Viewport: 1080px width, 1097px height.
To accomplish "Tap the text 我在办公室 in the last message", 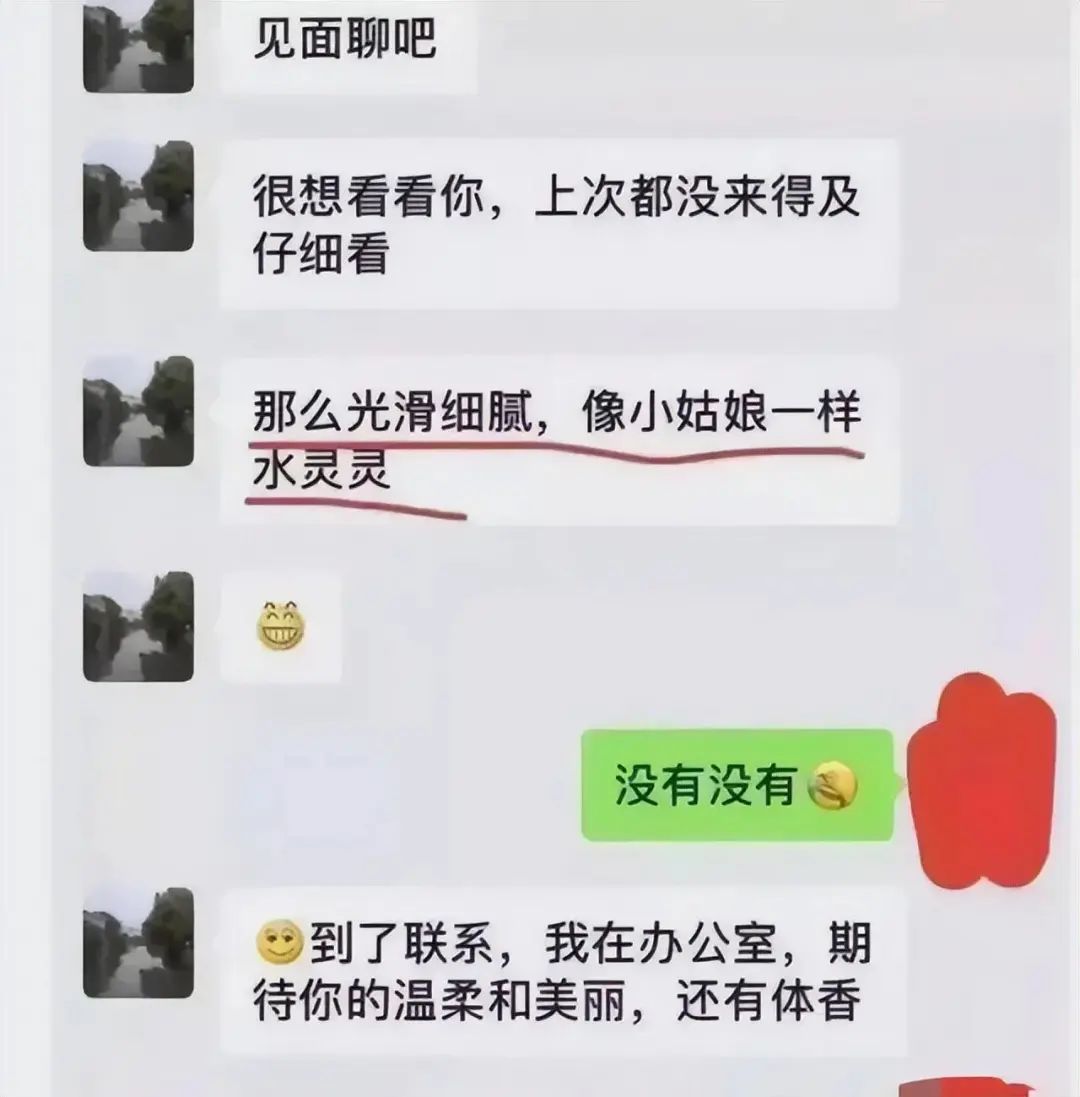I will pos(660,943).
